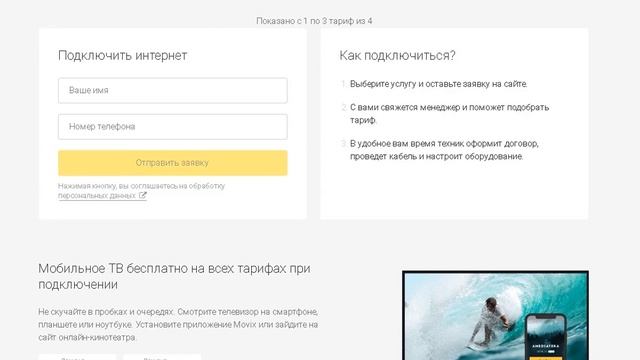The width and height of the screenshot is (640, 360).
Task: Click step 'В удобное вам время техник' text
Action: point(444,150)
